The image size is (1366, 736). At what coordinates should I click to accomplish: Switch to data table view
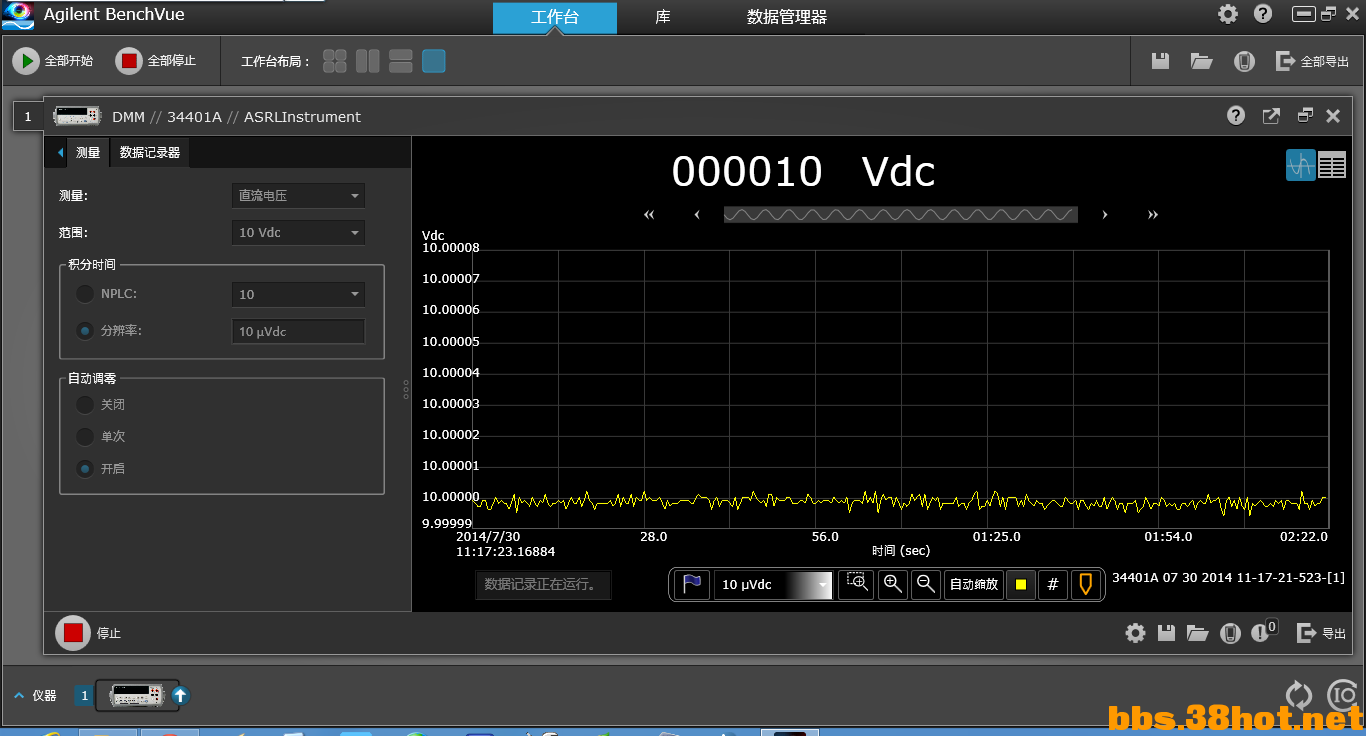pos(1332,165)
